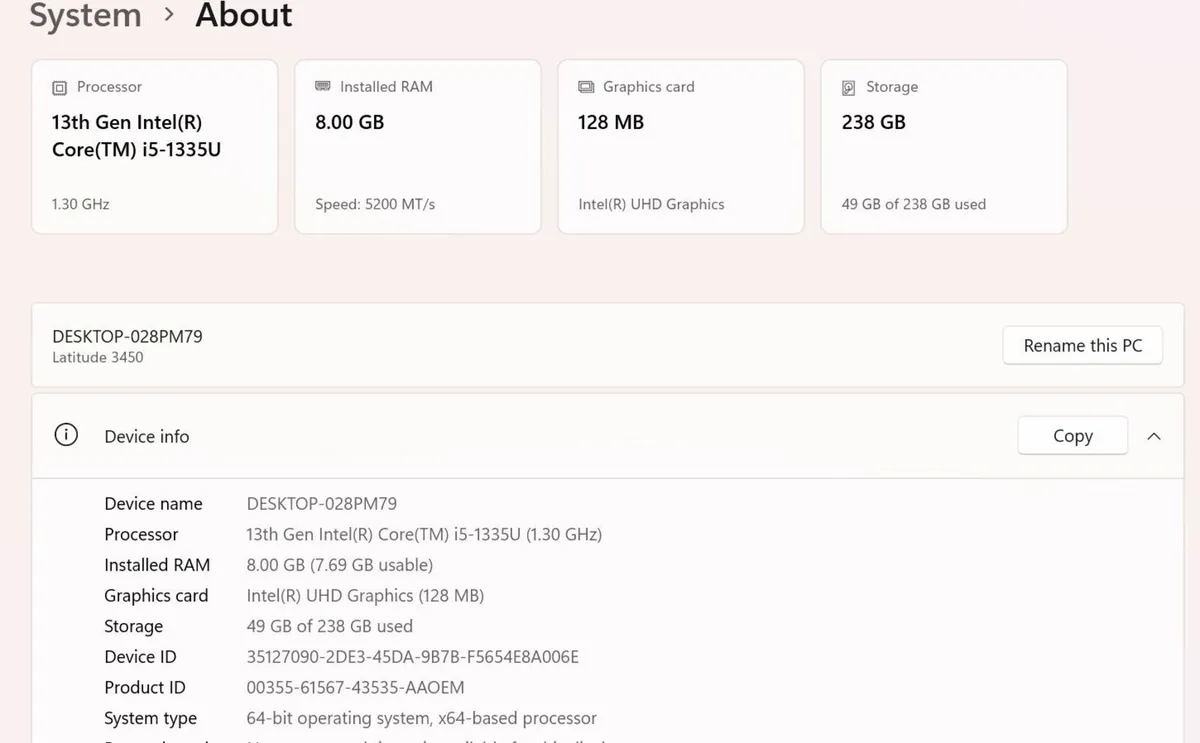Click the Graphics card icon

[x=586, y=87]
